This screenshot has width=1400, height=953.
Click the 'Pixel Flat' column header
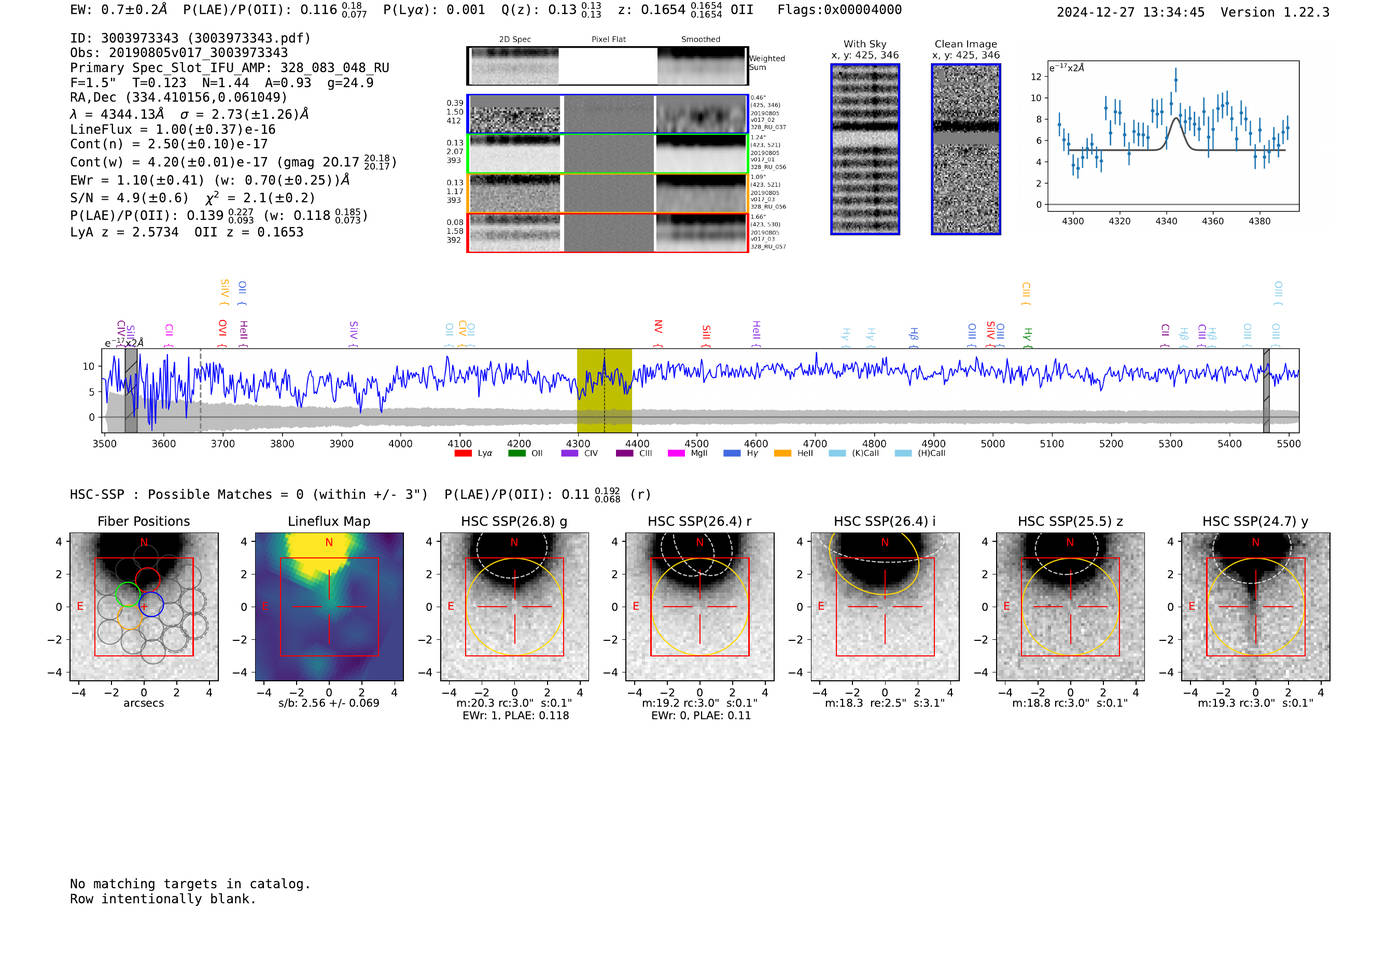(608, 40)
